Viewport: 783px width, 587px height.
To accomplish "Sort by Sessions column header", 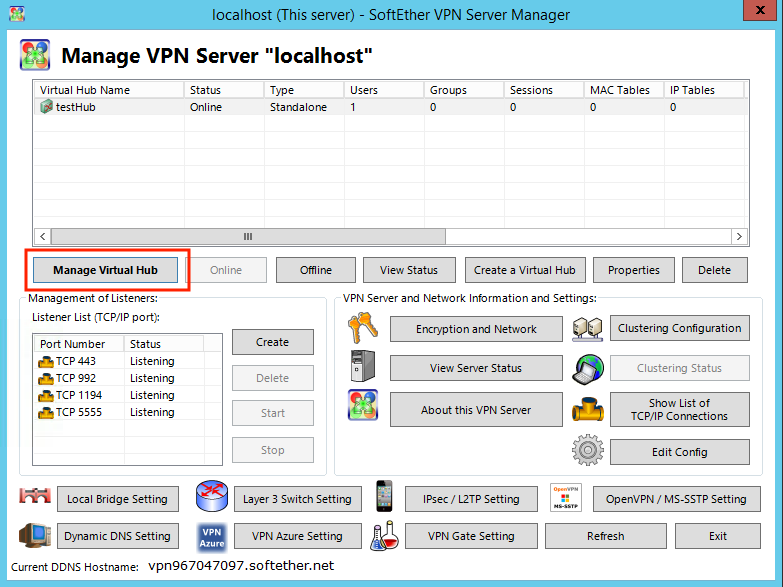I will click(544, 90).
